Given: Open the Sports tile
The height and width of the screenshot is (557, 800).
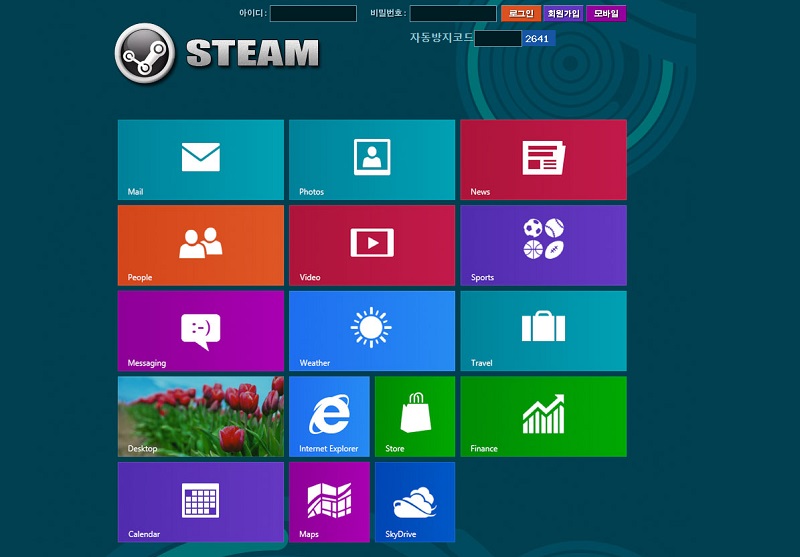Looking at the screenshot, I should 543,245.
